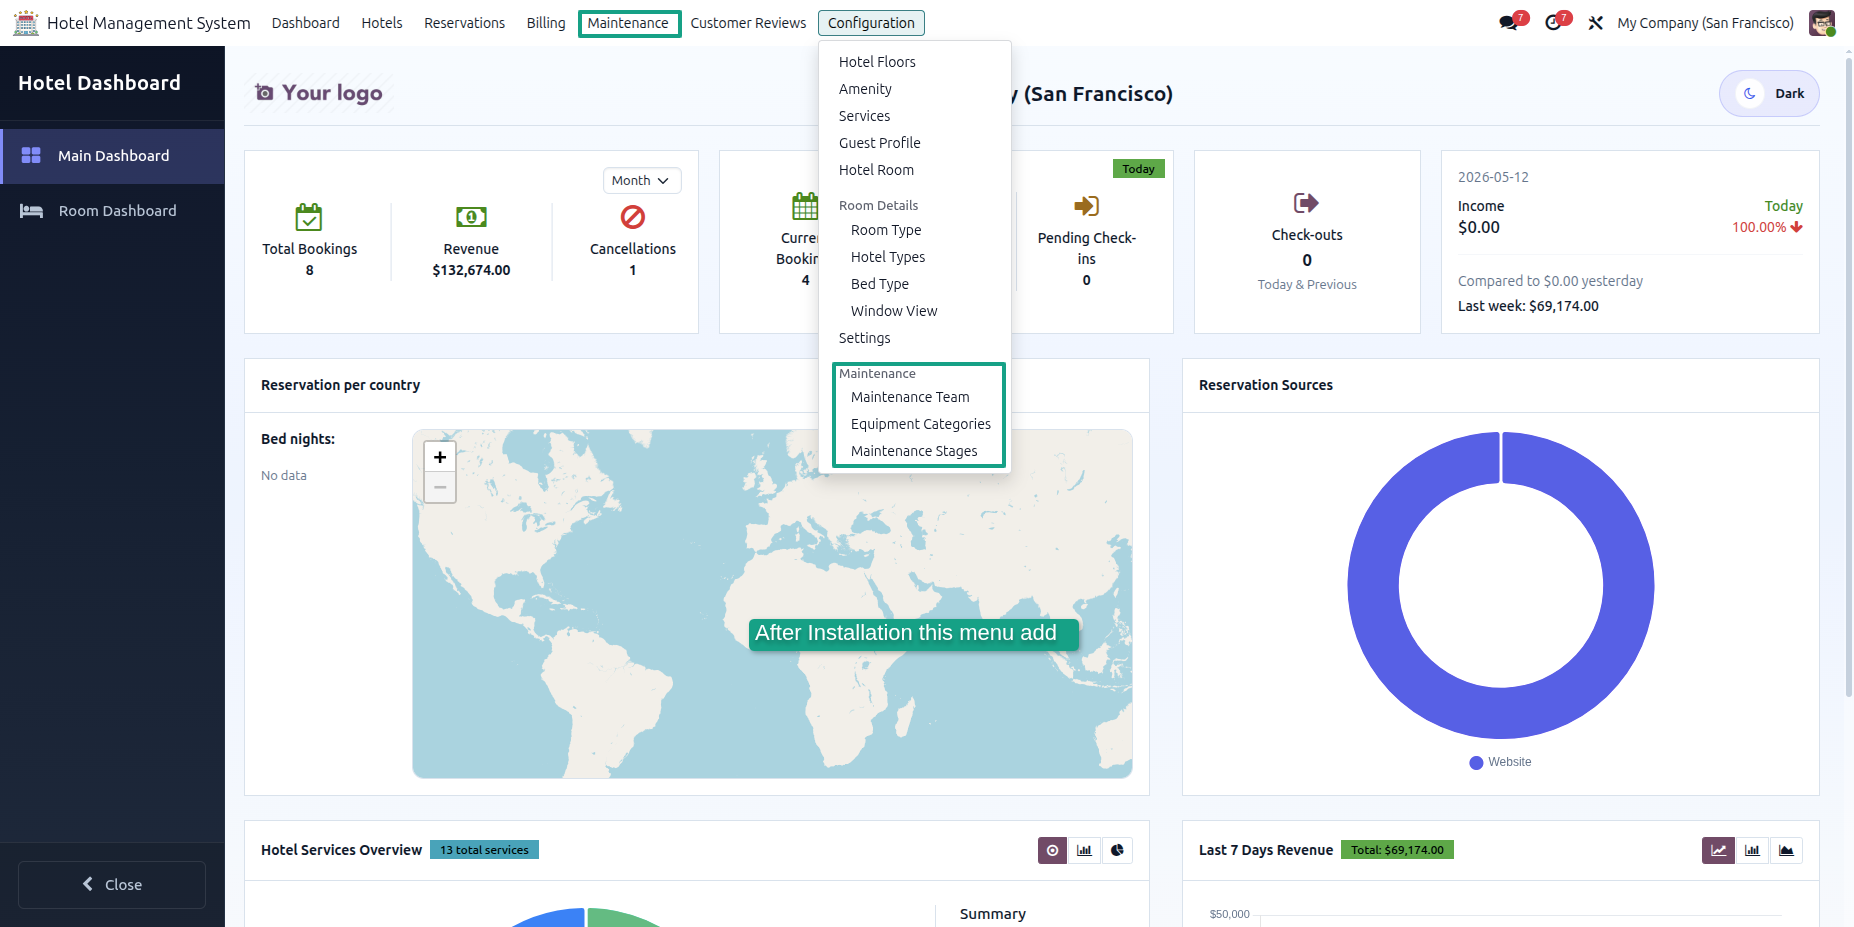Open Window View configuration entry
Screen dimensions: 1854x927
click(894, 311)
